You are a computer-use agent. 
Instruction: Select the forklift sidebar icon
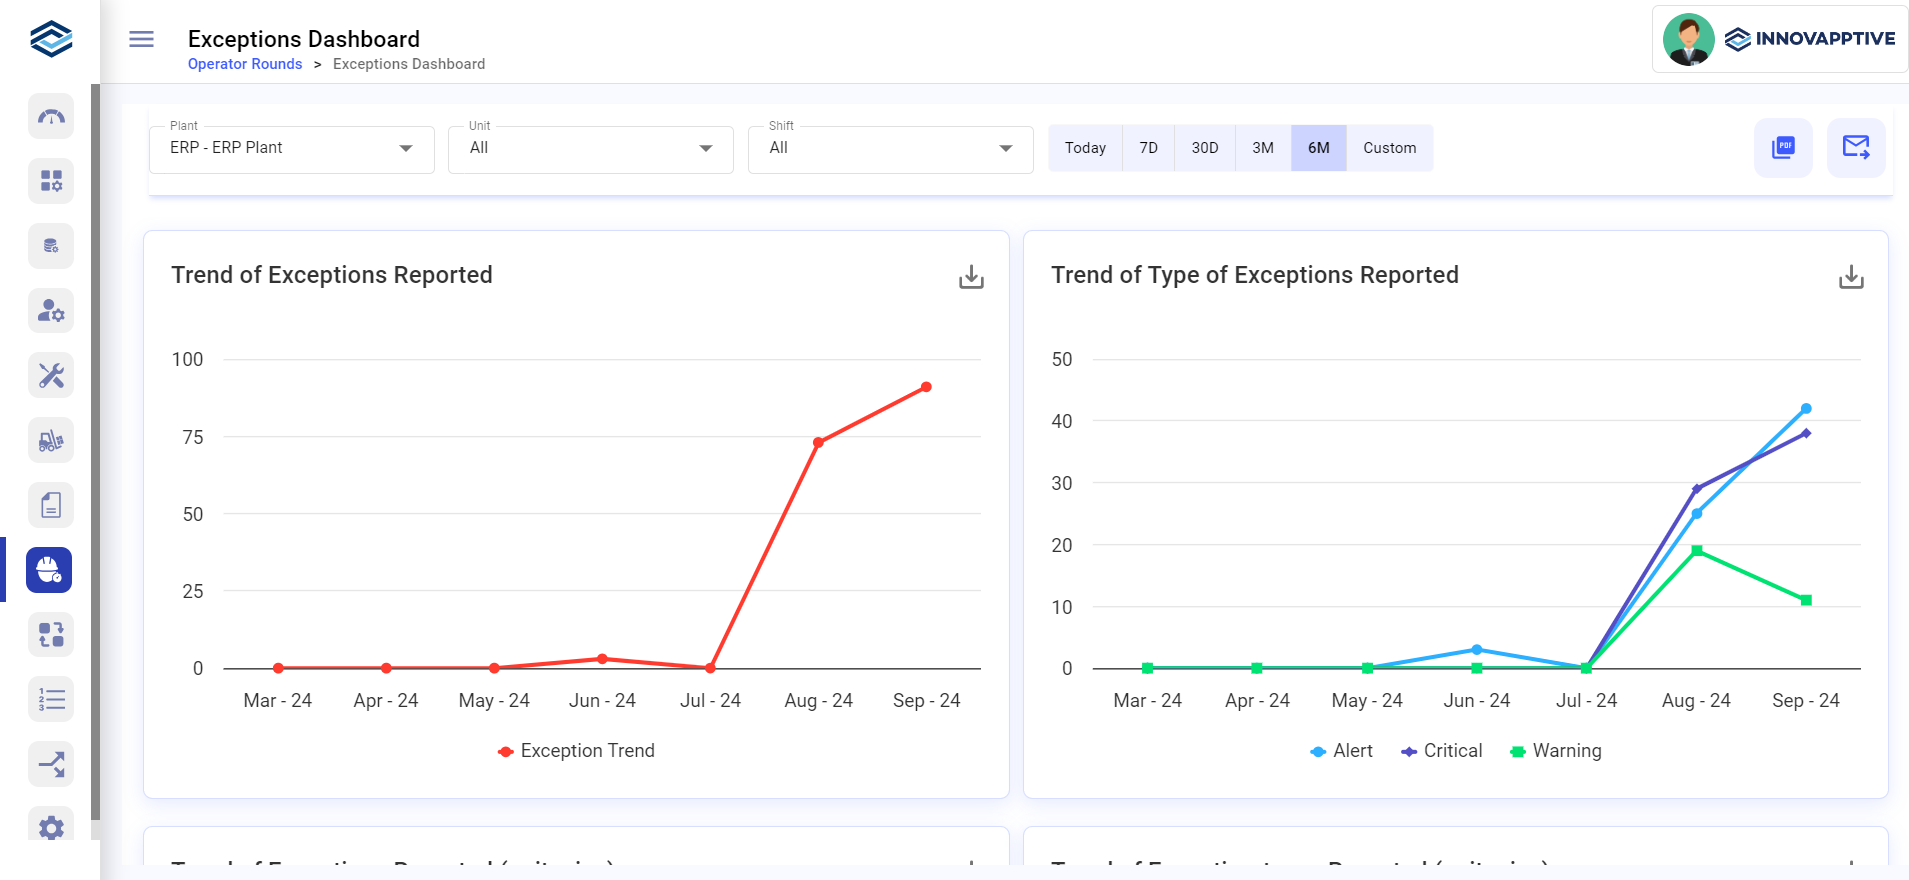(51, 441)
